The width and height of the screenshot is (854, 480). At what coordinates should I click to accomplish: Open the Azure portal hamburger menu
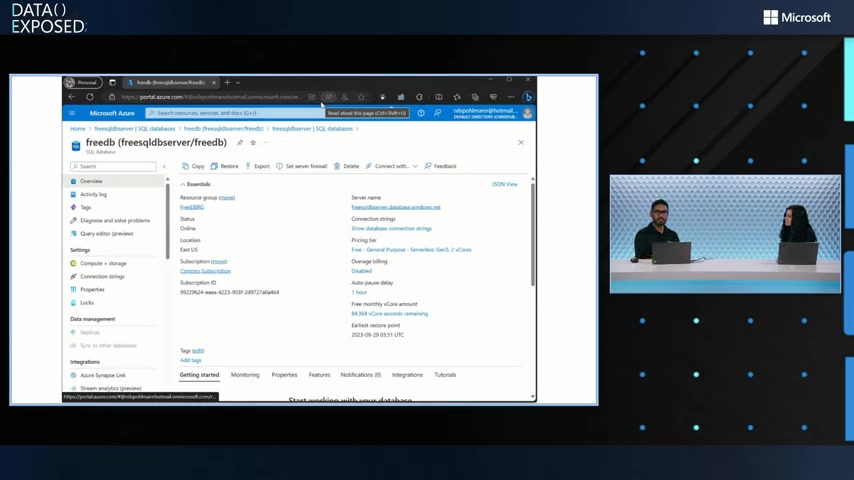[72, 113]
